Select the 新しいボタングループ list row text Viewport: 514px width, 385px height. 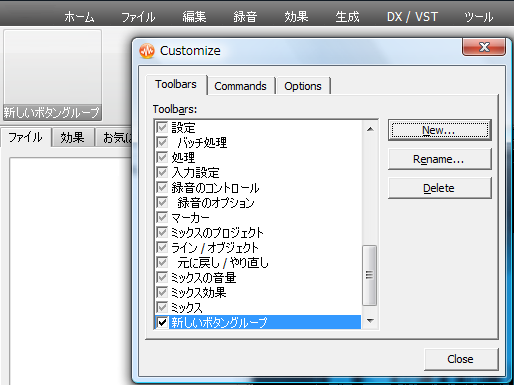click(219, 322)
